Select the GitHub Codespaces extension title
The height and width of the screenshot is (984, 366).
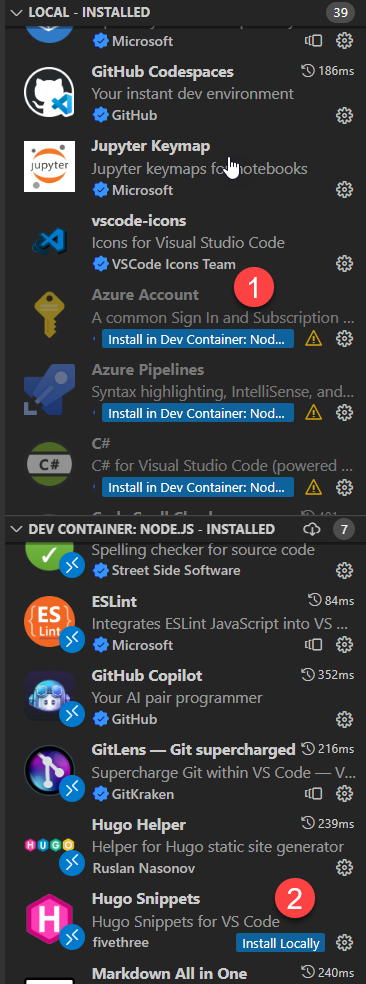163,72
